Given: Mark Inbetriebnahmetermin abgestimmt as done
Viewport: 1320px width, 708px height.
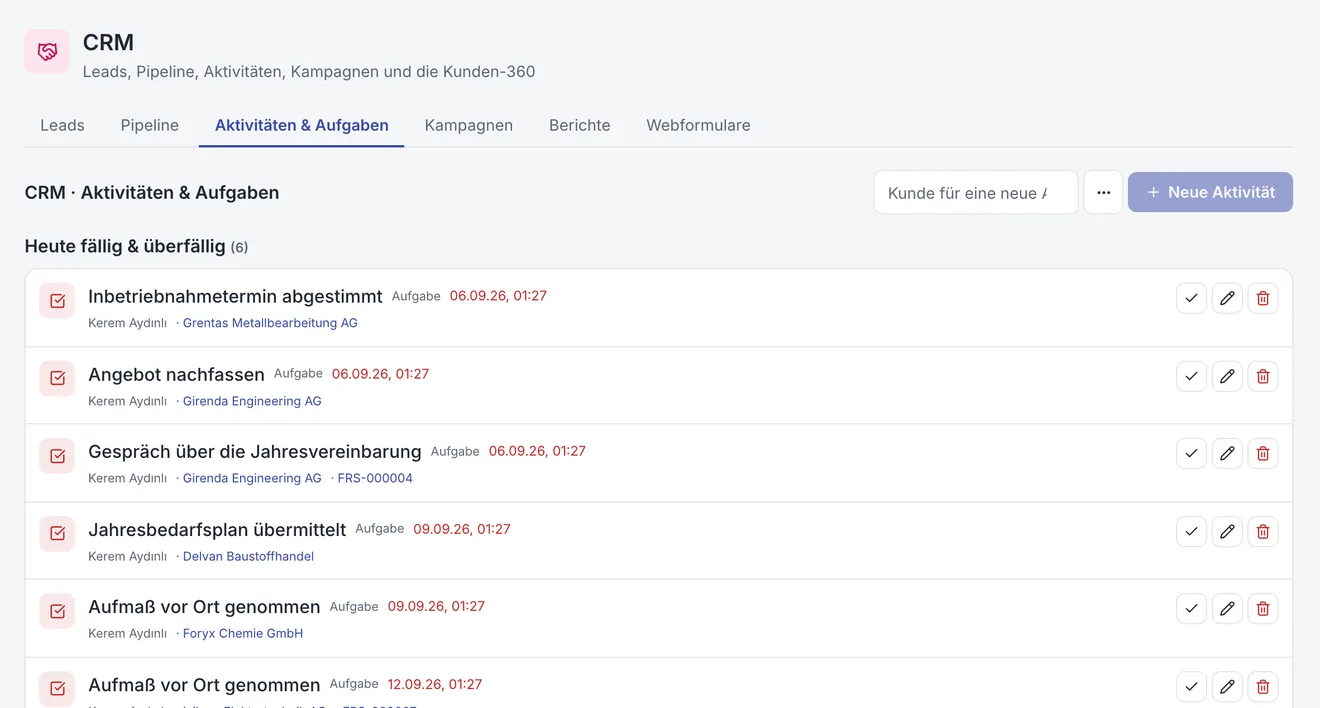Looking at the screenshot, I should 1191,298.
